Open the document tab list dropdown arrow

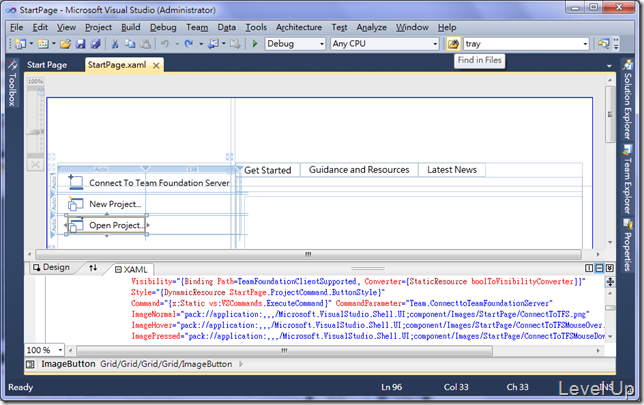609,66
